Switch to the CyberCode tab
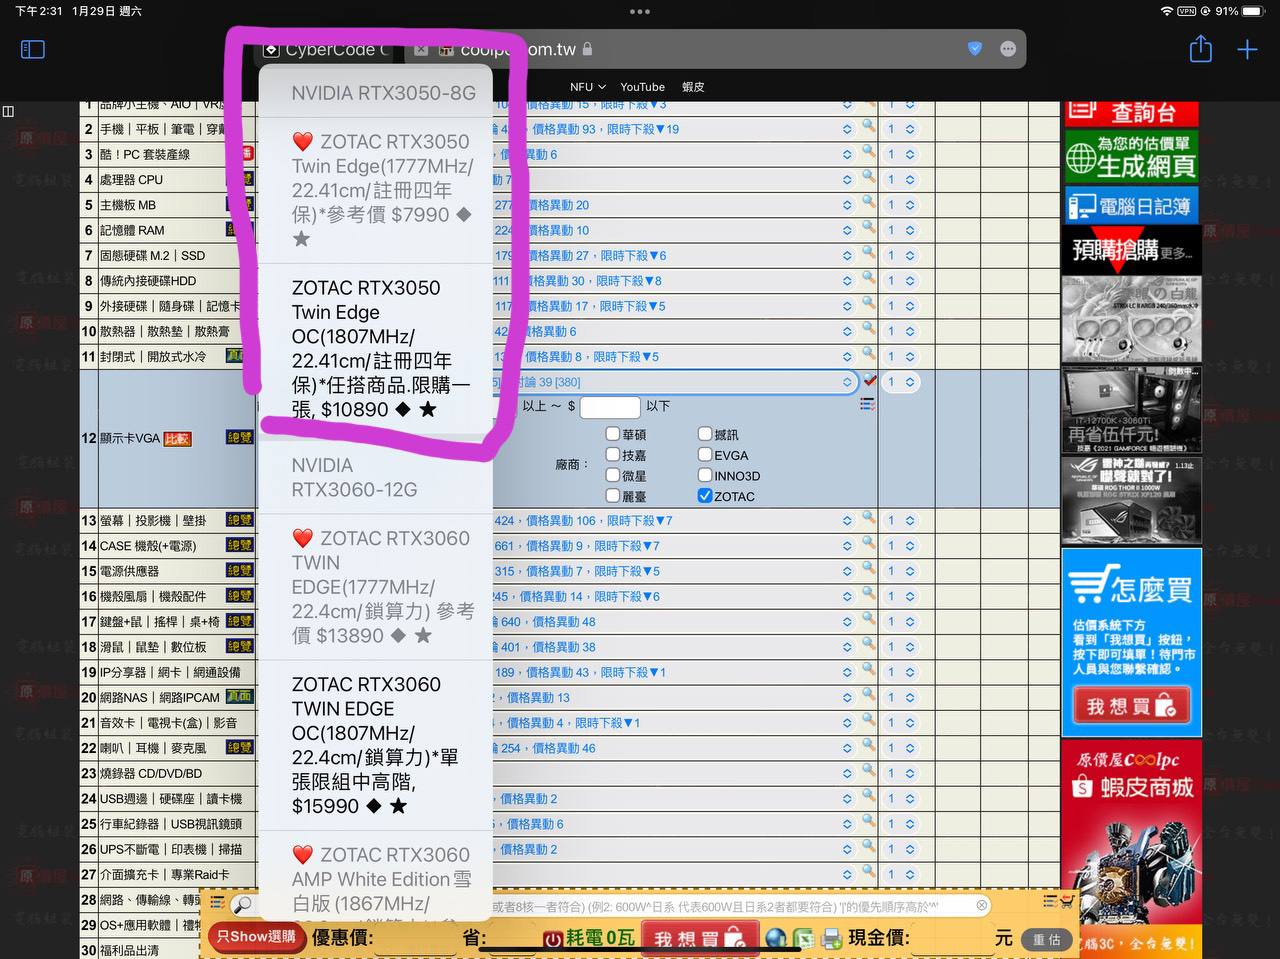The width and height of the screenshot is (1280, 959). click(x=325, y=49)
